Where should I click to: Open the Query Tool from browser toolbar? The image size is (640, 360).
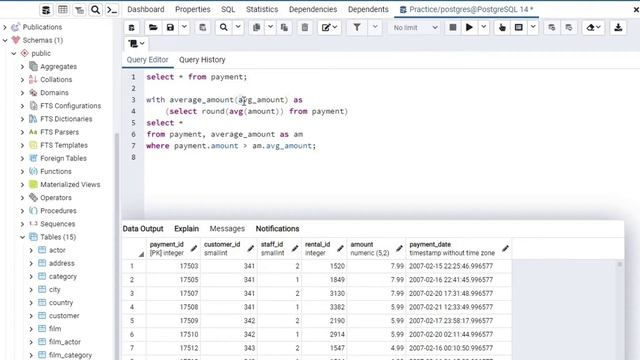pyautogui.click(x=46, y=9)
